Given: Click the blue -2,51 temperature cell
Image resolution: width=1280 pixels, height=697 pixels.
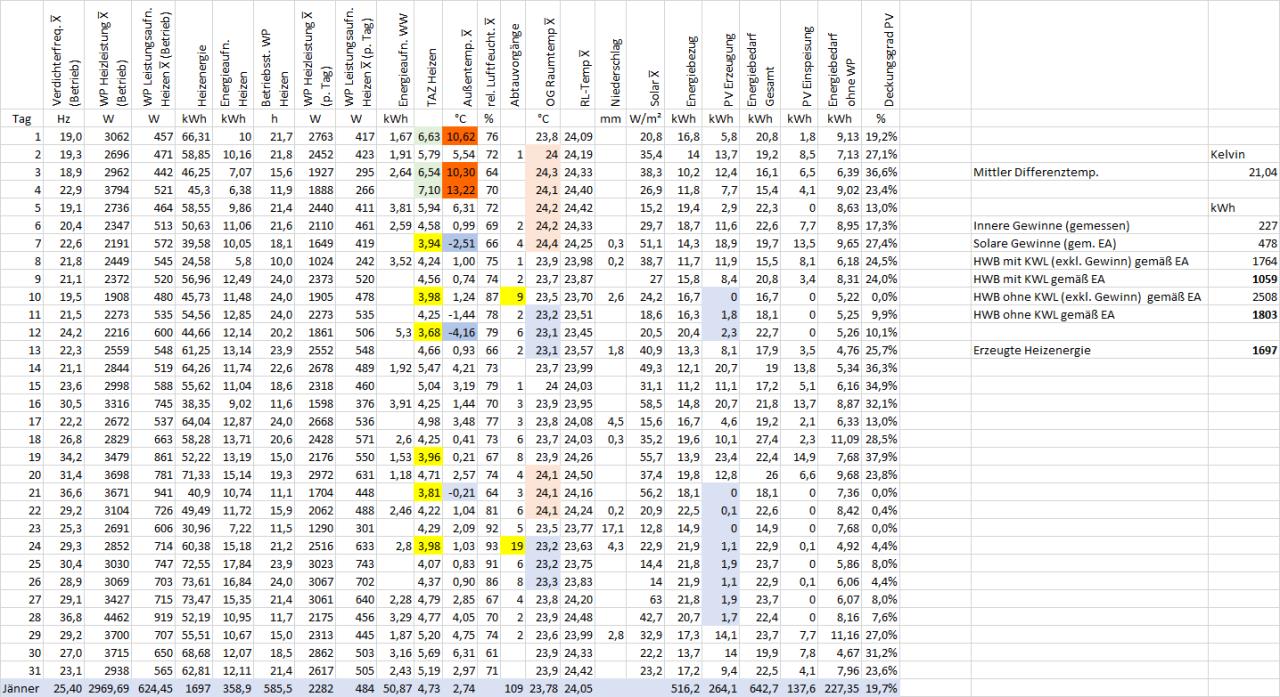Looking at the screenshot, I should tap(459, 244).
